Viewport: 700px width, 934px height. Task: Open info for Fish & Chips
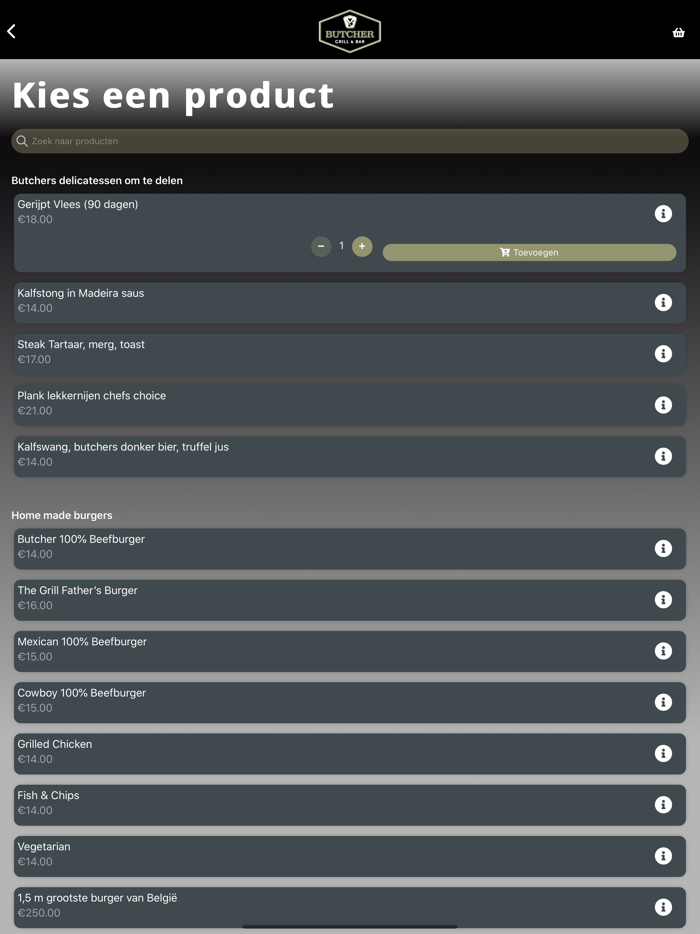tap(663, 804)
